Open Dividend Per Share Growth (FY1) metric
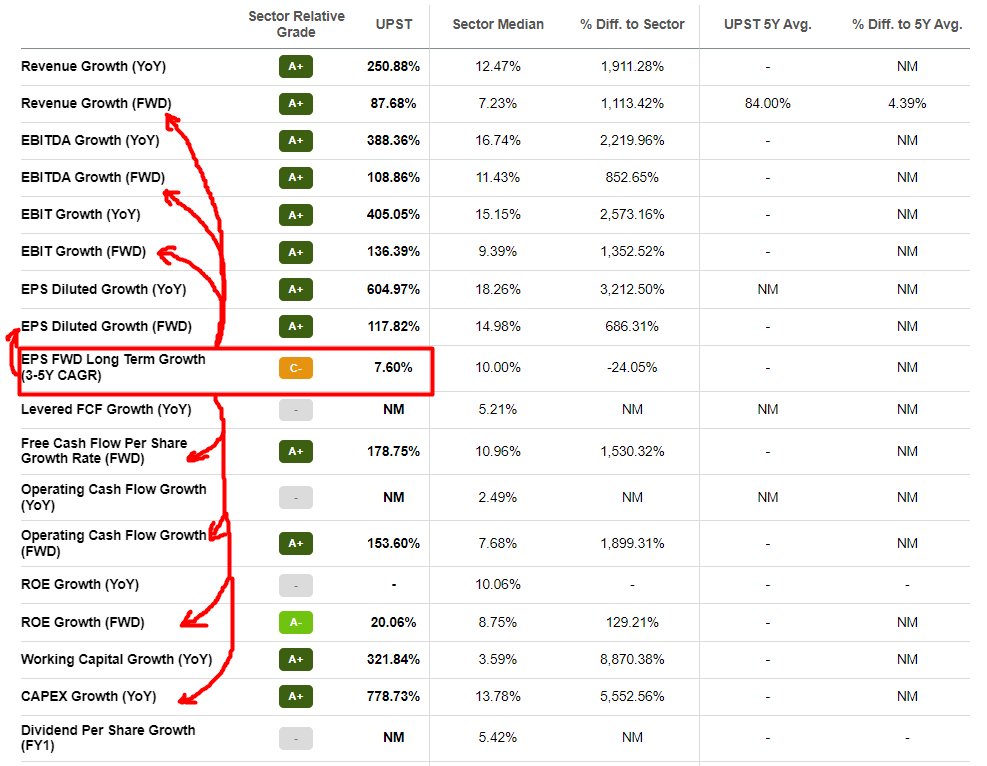Screen dimensions: 987x766 108,738
